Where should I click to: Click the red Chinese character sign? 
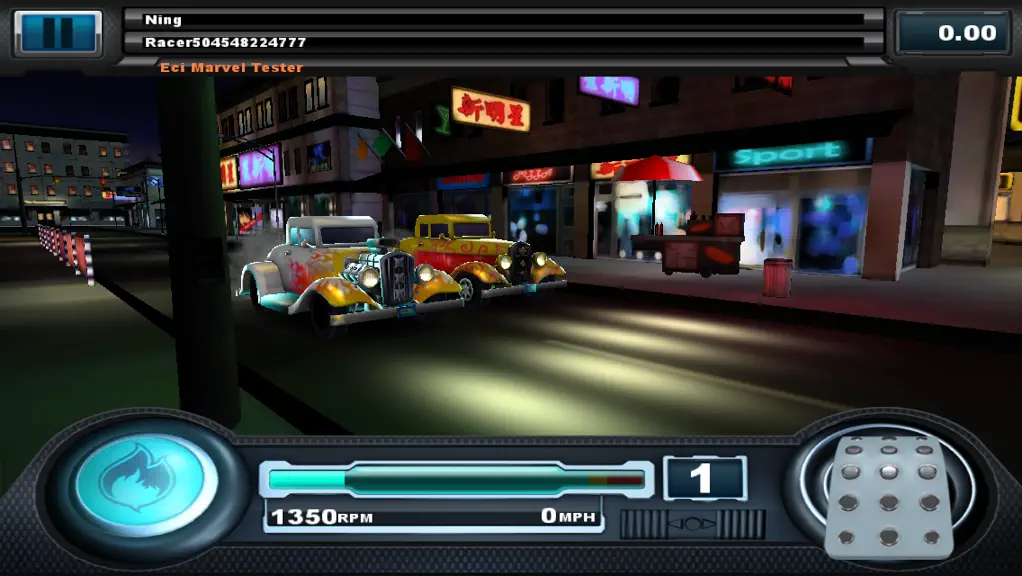[490, 109]
